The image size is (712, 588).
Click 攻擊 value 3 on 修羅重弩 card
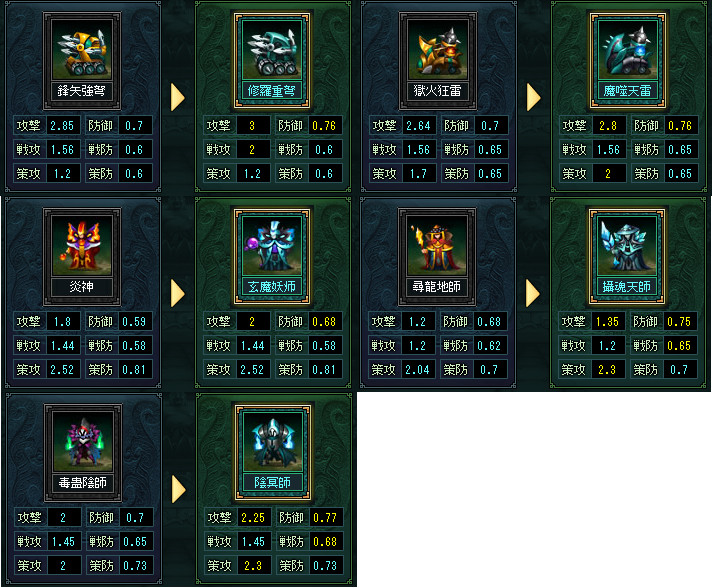click(252, 126)
